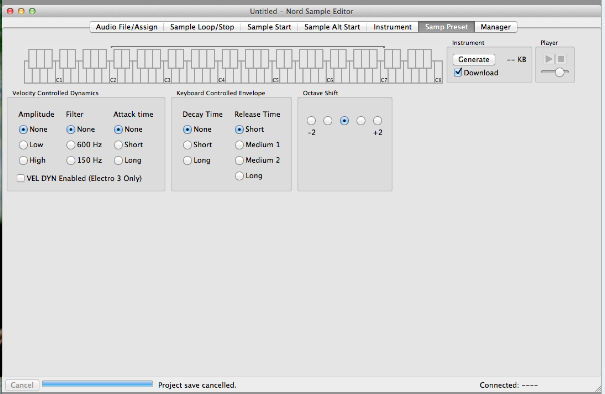Set Octave Shift to -1 radio
The width and height of the screenshot is (605, 394).
pos(328,121)
